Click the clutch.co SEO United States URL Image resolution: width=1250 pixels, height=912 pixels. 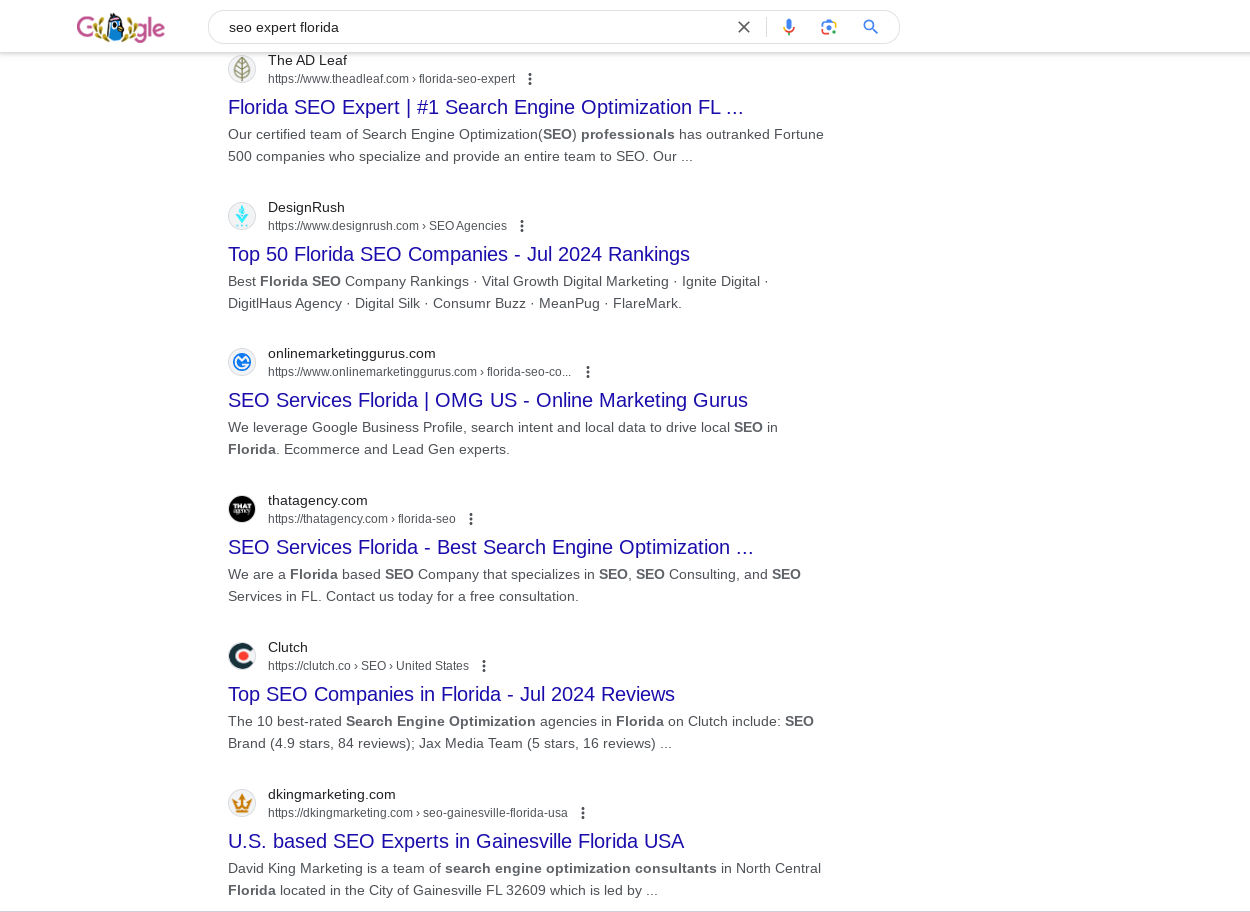[368, 666]
